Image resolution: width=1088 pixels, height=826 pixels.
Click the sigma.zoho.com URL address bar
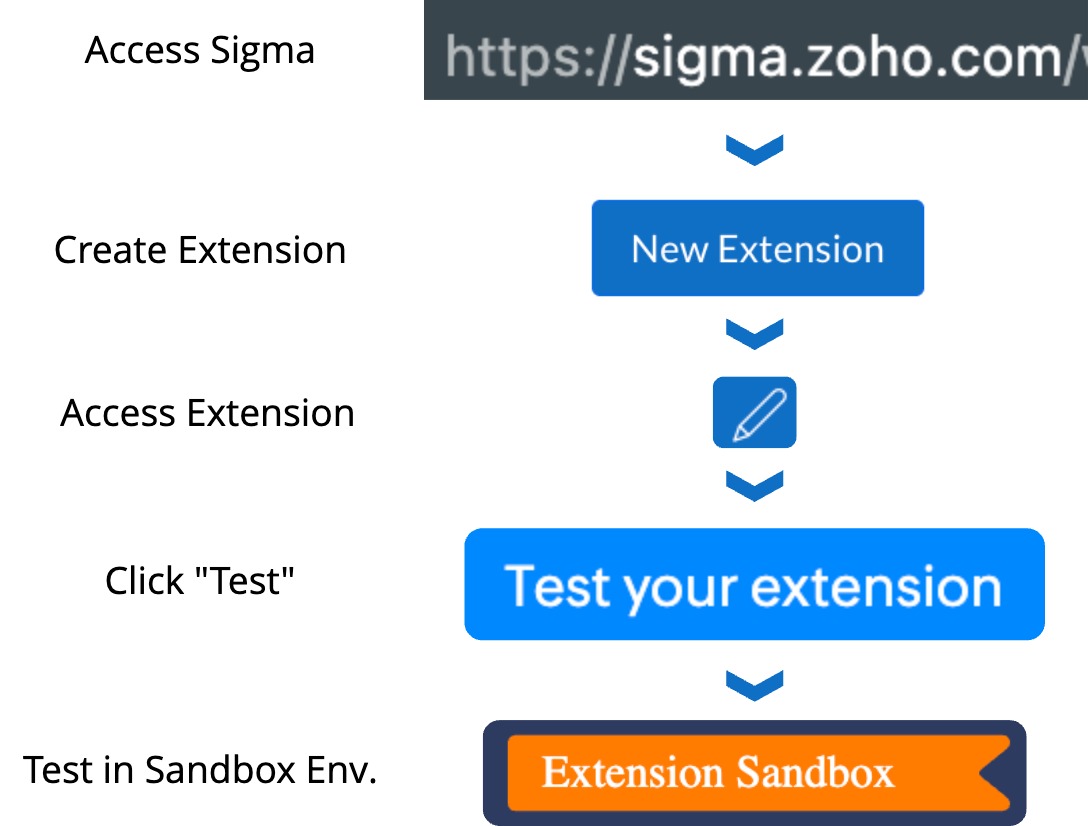coord(756,50)
